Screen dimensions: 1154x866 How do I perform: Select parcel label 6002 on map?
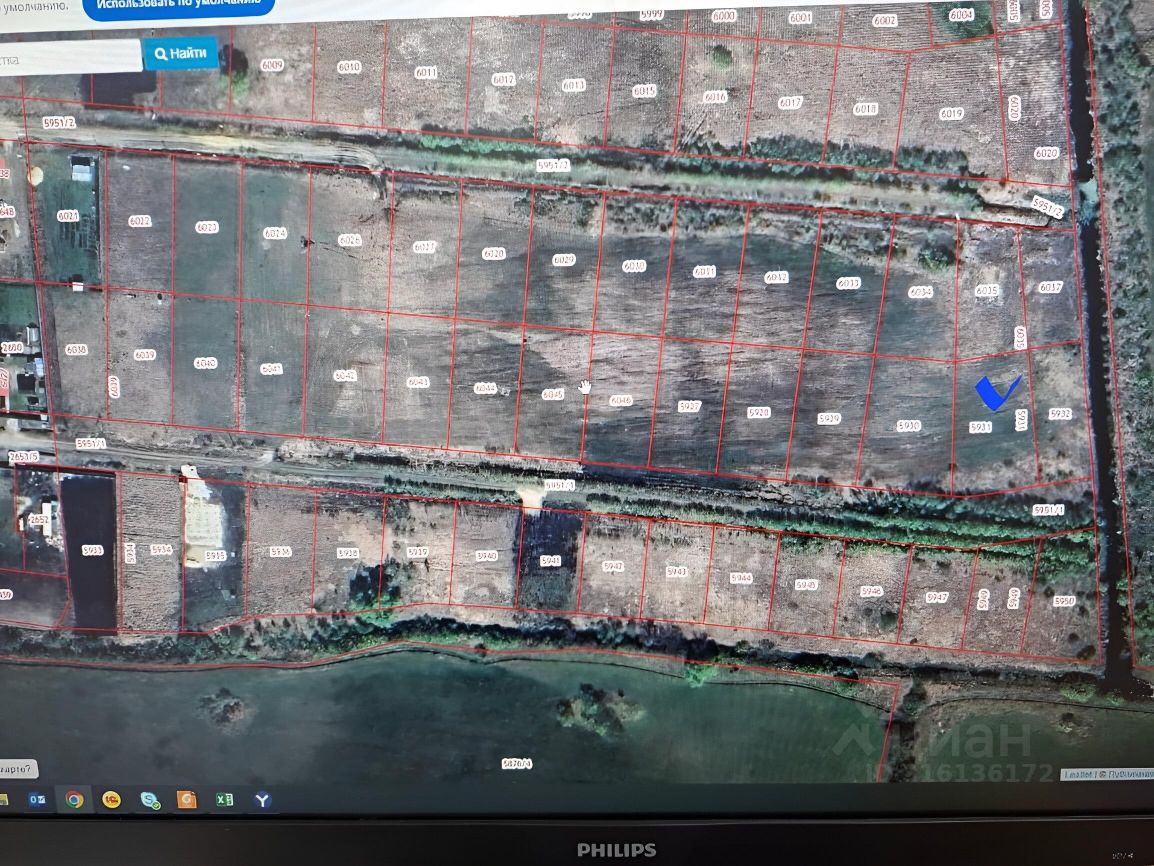click(x=884, y=21)
